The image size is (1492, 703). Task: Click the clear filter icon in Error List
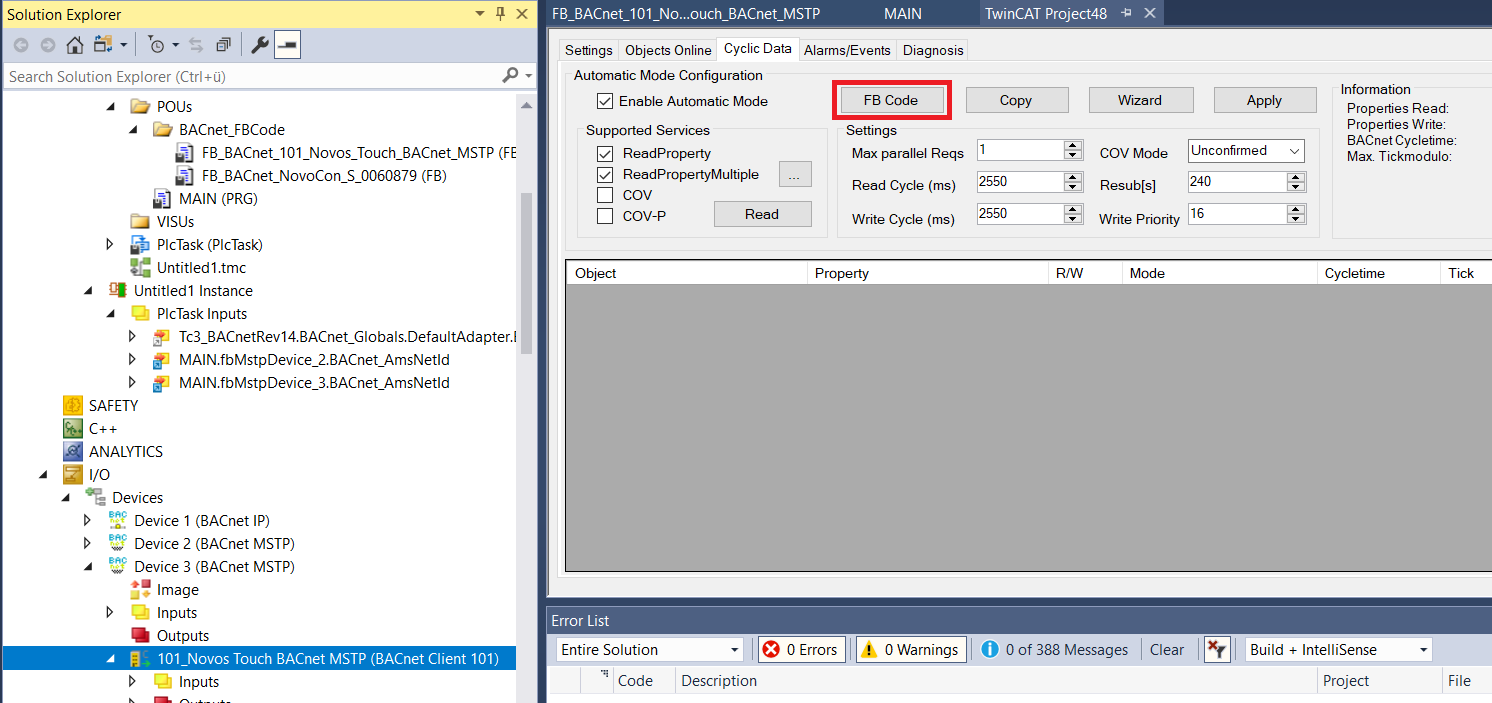[x=1216, y=649]
